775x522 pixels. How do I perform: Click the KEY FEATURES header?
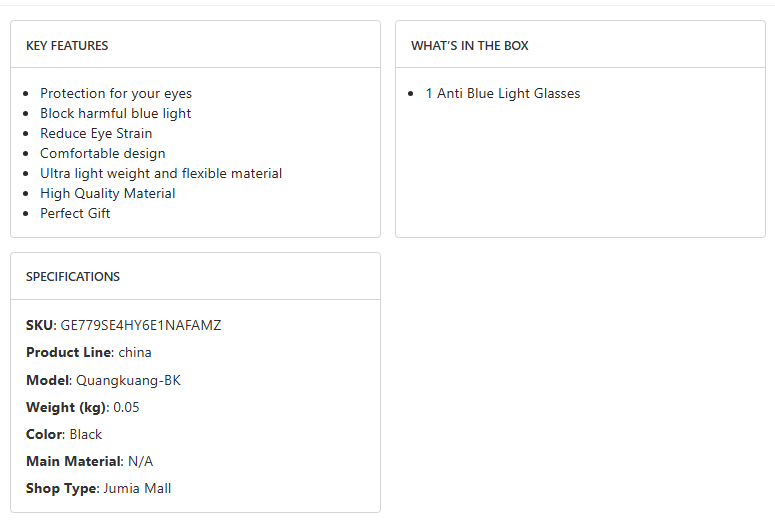point(67,46)
